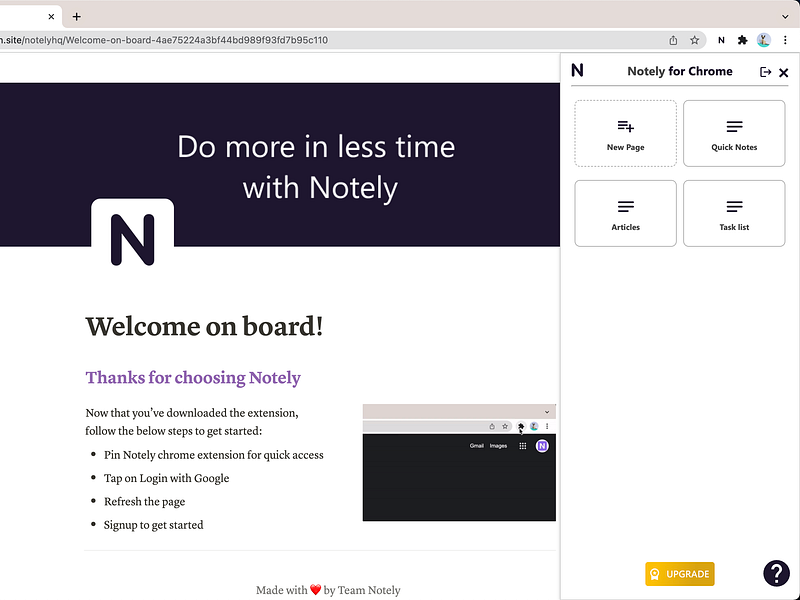
Task: Click the yellow UPGRADE button
Action: coord(679,573)
